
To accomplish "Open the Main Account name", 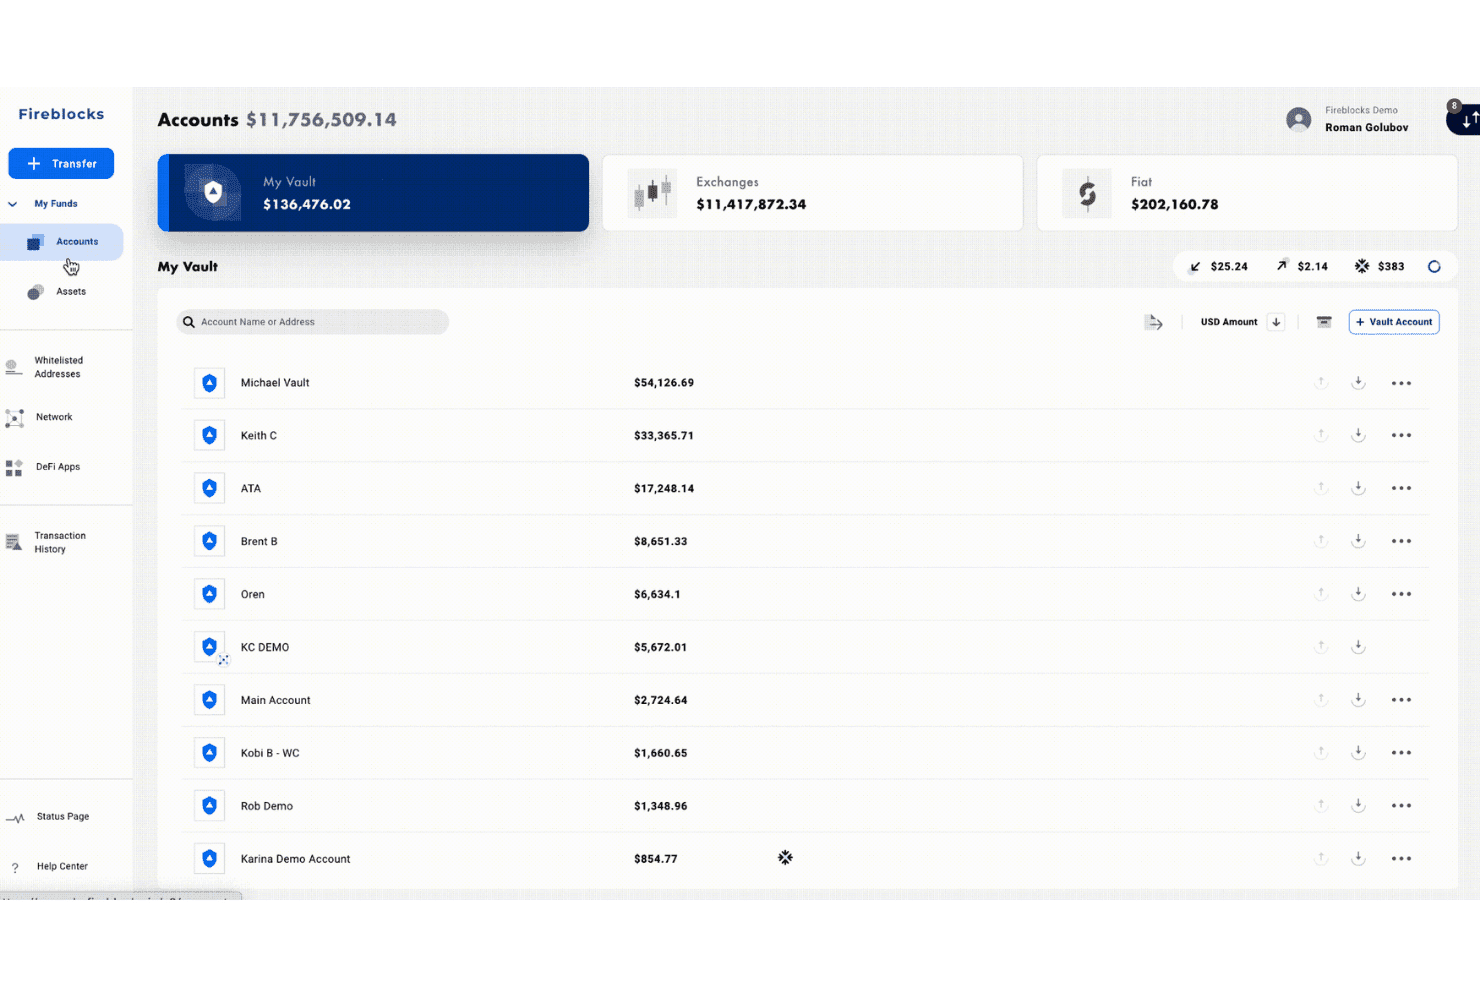I will 276,701.
